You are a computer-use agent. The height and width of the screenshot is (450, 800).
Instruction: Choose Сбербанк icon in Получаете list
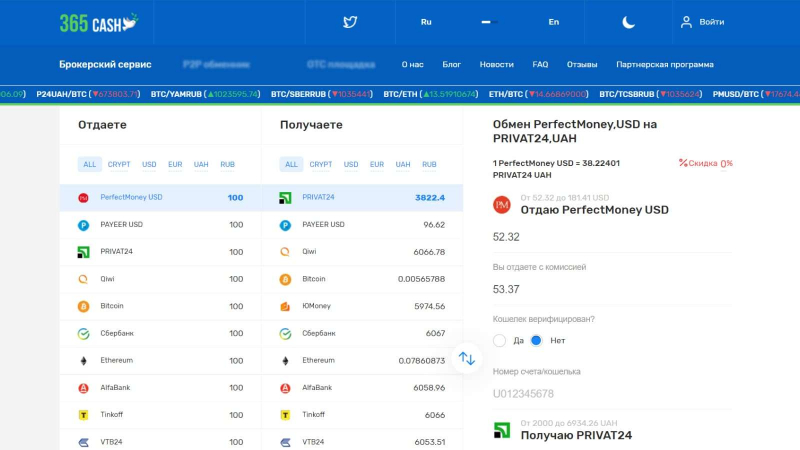click(x=285, y=334)
